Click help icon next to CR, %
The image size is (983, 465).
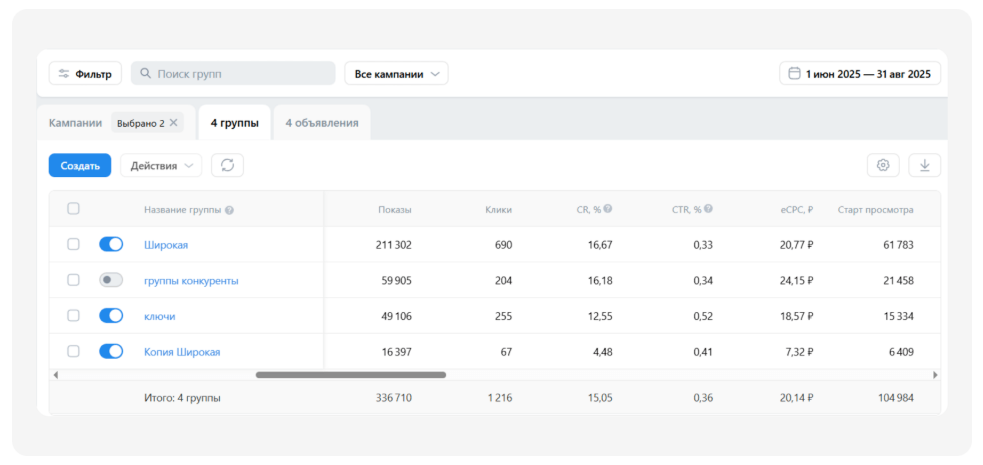(x=608, y=209)
